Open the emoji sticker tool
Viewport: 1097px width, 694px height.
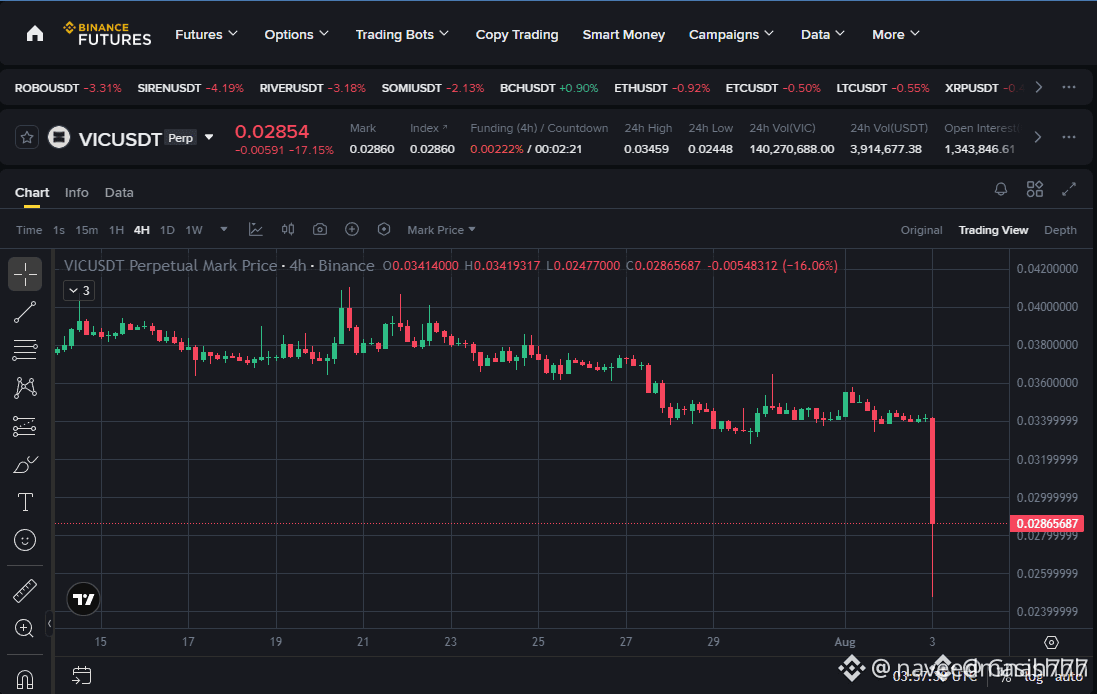click(x=25, y=540)
